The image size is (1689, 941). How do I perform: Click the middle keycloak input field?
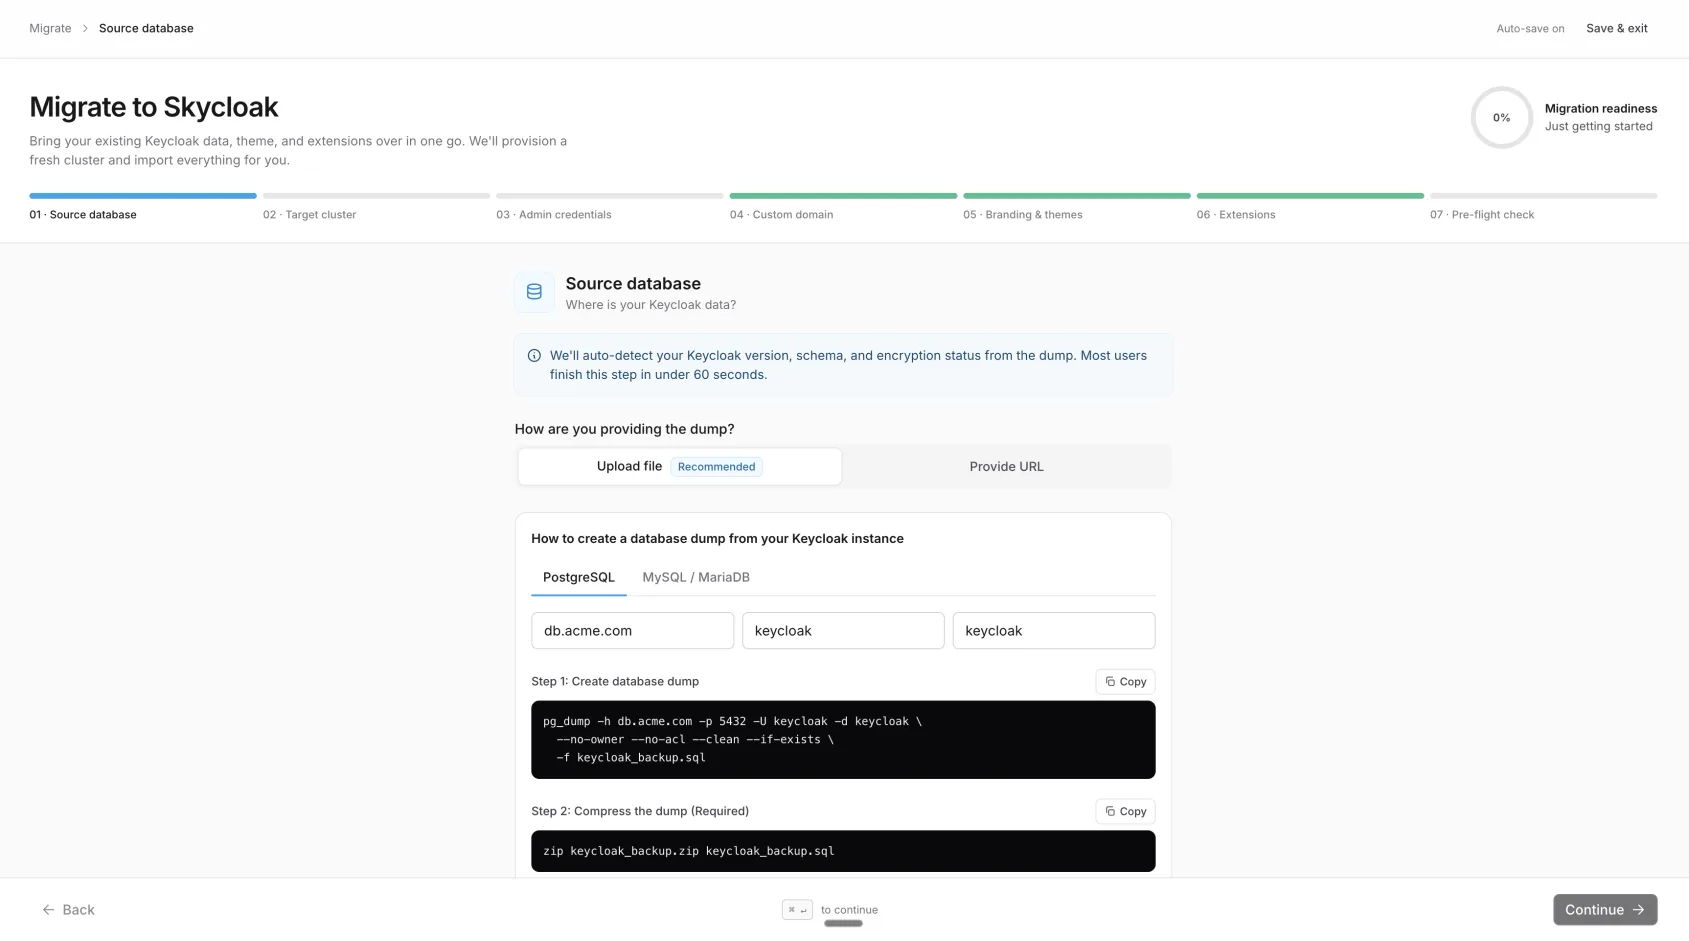(x=843, y=630)
